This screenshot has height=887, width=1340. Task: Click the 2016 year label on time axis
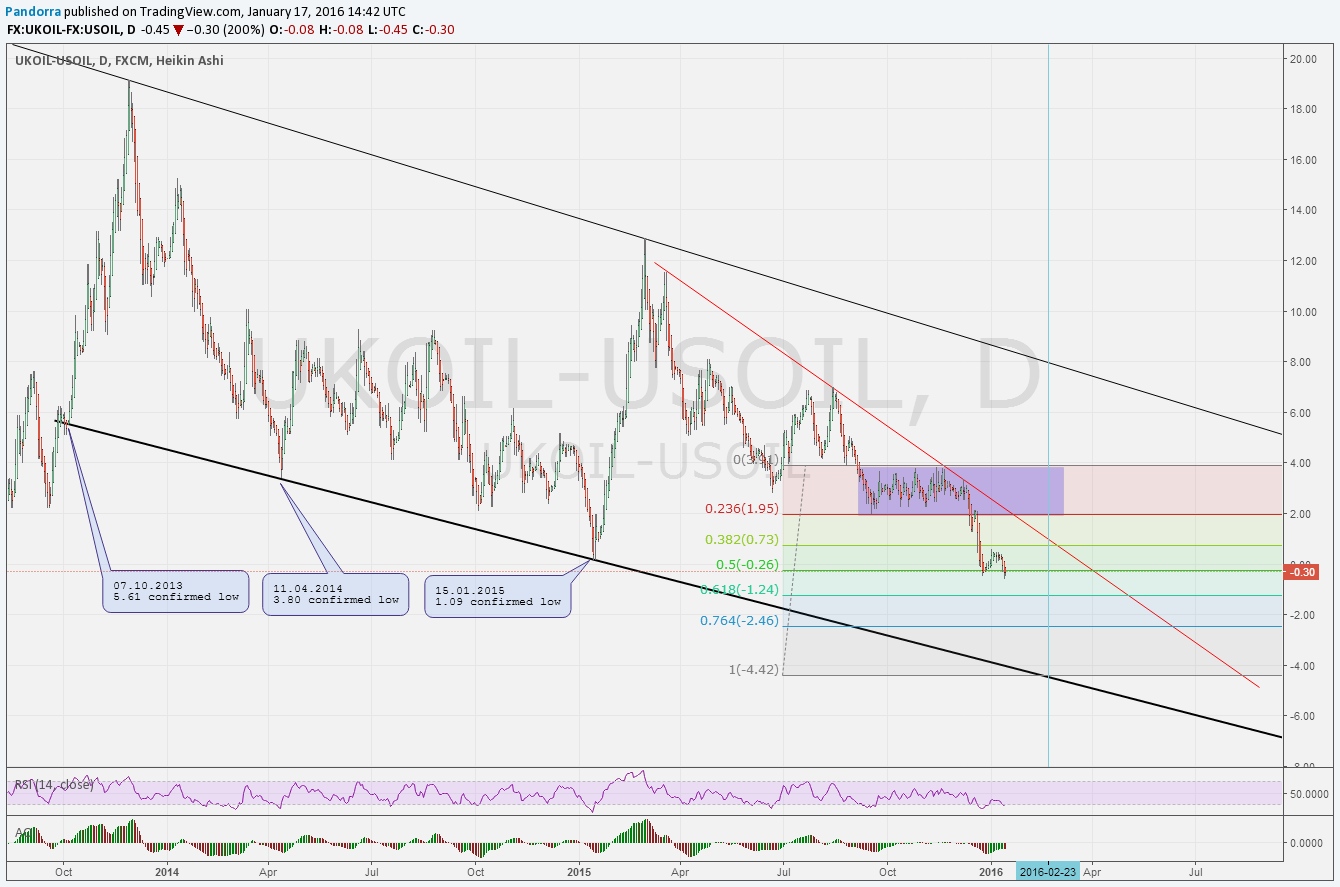pos(991,870)
